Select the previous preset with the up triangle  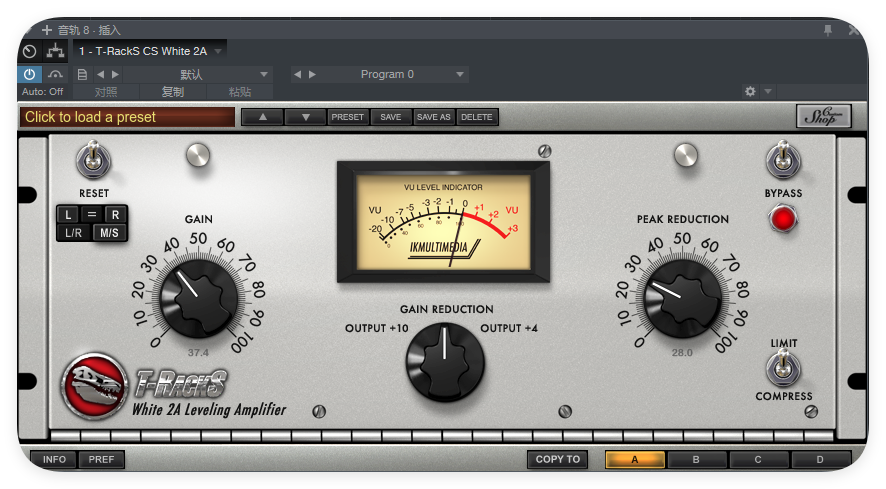click(263, 117)
